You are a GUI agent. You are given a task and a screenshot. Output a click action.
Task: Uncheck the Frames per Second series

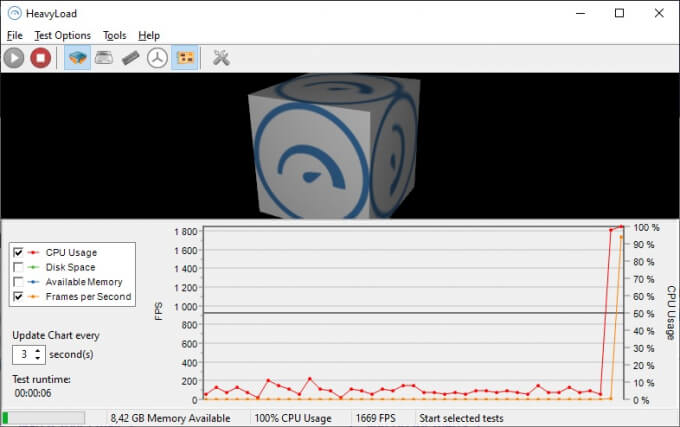tap(18, 297)
